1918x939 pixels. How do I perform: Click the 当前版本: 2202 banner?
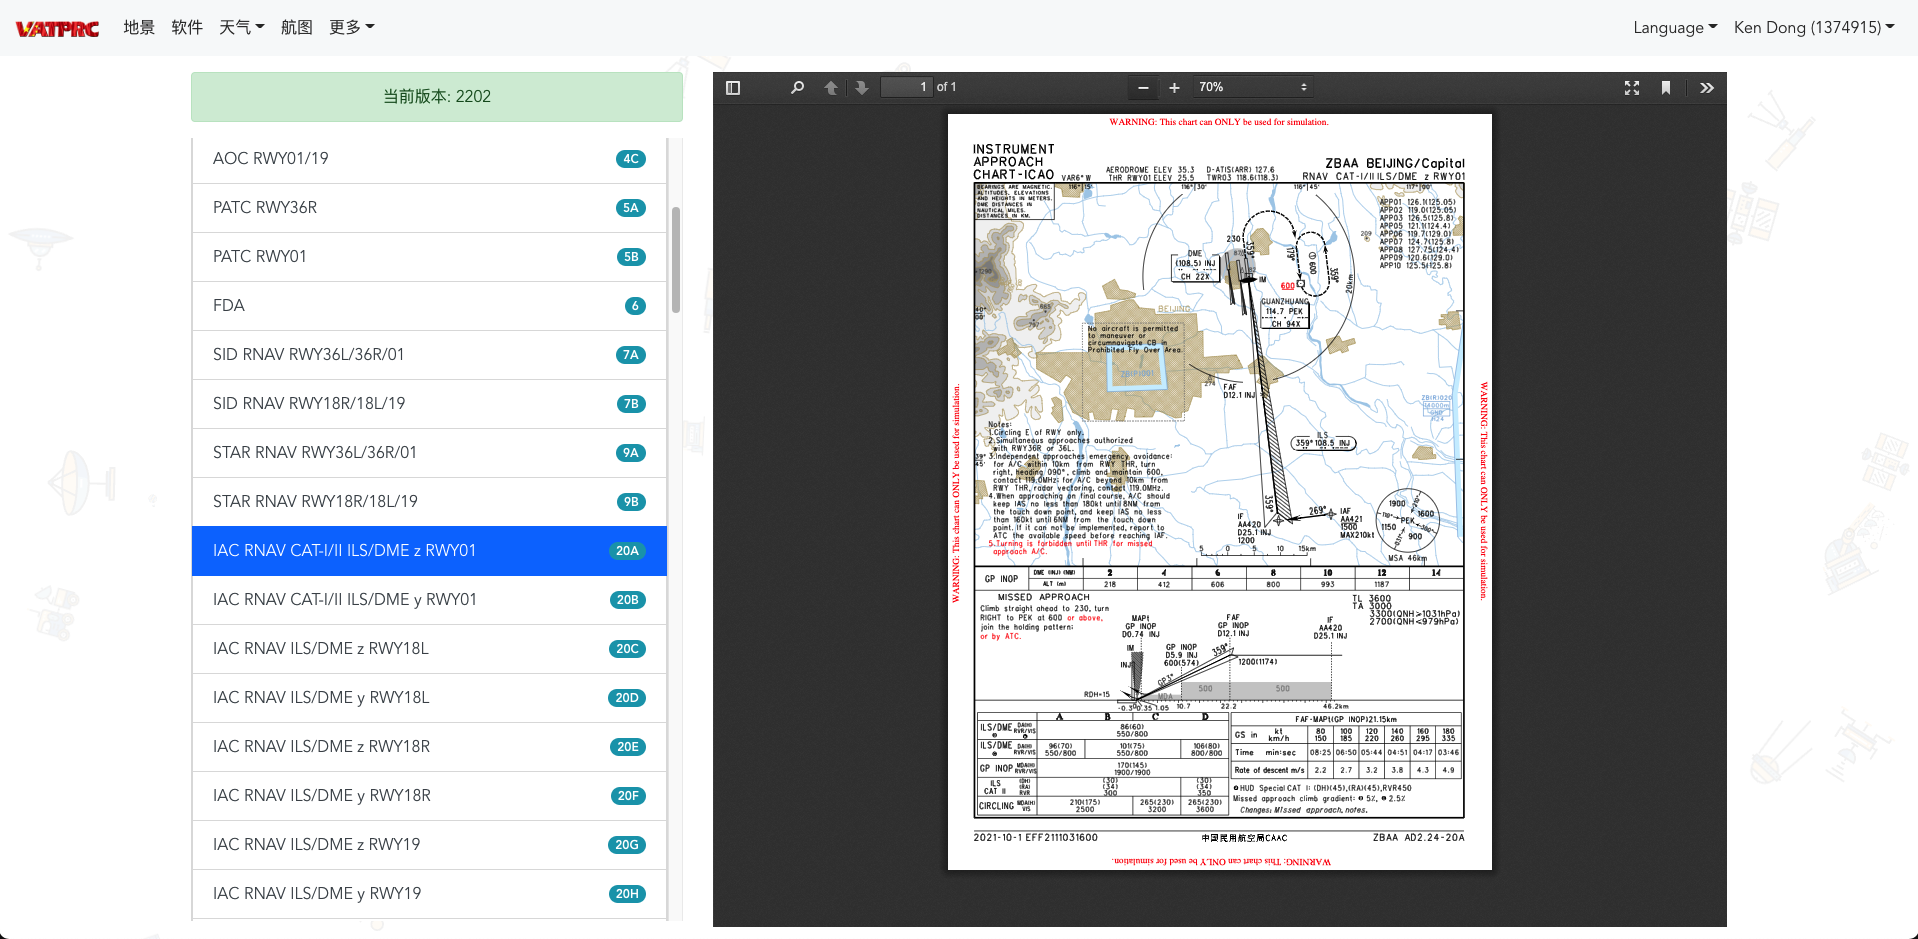pyautogui.click(x=437, y=97)
